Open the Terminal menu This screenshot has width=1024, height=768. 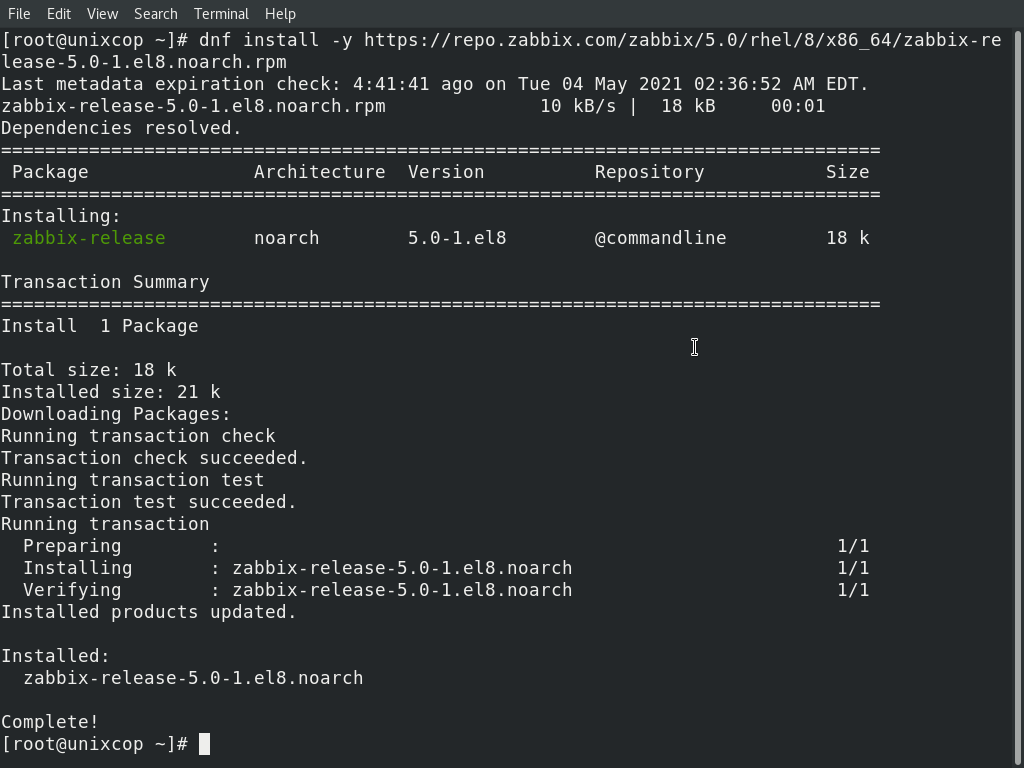point(221,14)
